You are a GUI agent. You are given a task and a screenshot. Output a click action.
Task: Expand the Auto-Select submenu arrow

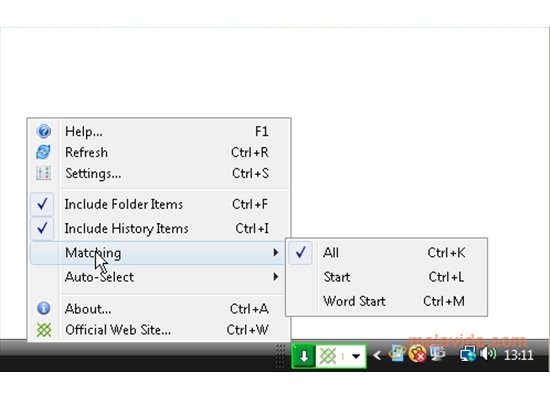coord(276,276)
